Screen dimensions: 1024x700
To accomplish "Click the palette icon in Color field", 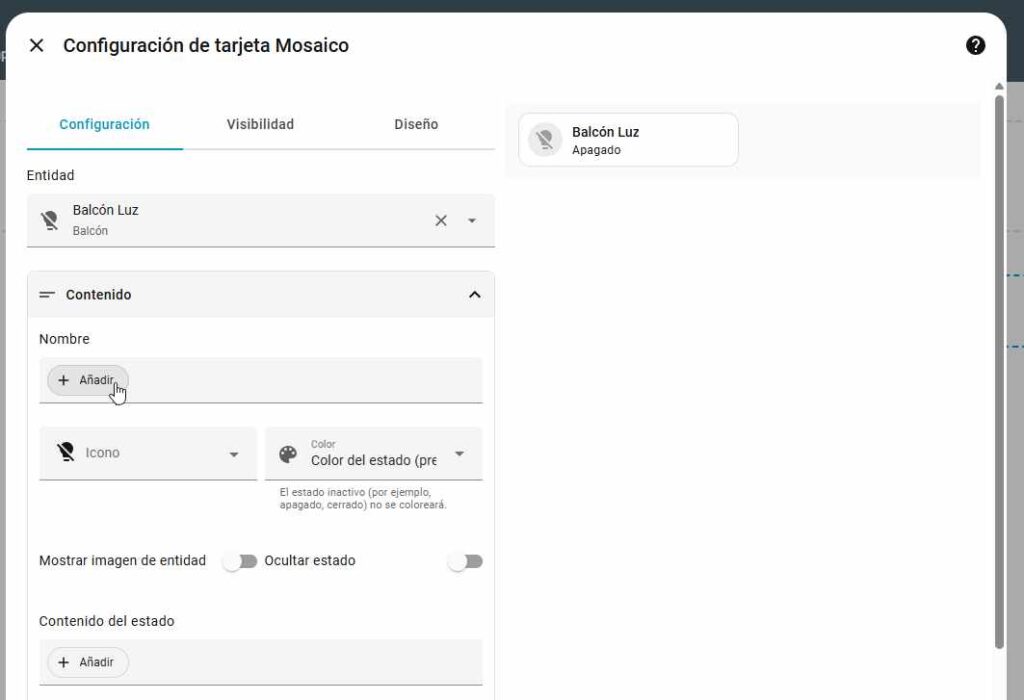I will pyautogui.click(x=288, y=454).
